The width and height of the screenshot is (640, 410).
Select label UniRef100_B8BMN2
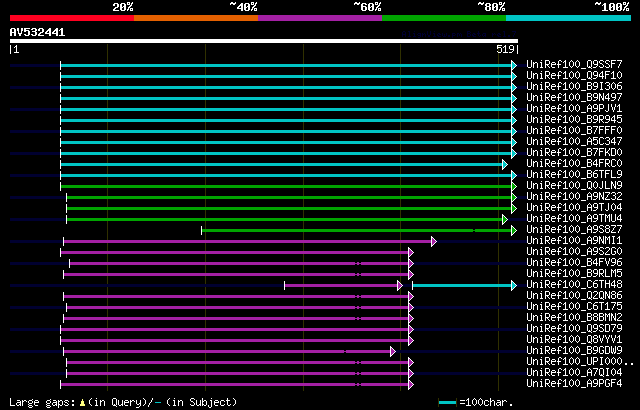click(574, 318)
